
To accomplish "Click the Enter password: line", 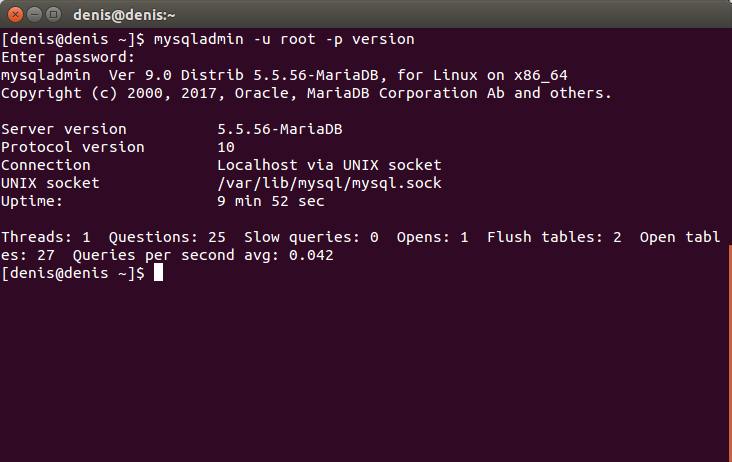I will tap(68, 57).
